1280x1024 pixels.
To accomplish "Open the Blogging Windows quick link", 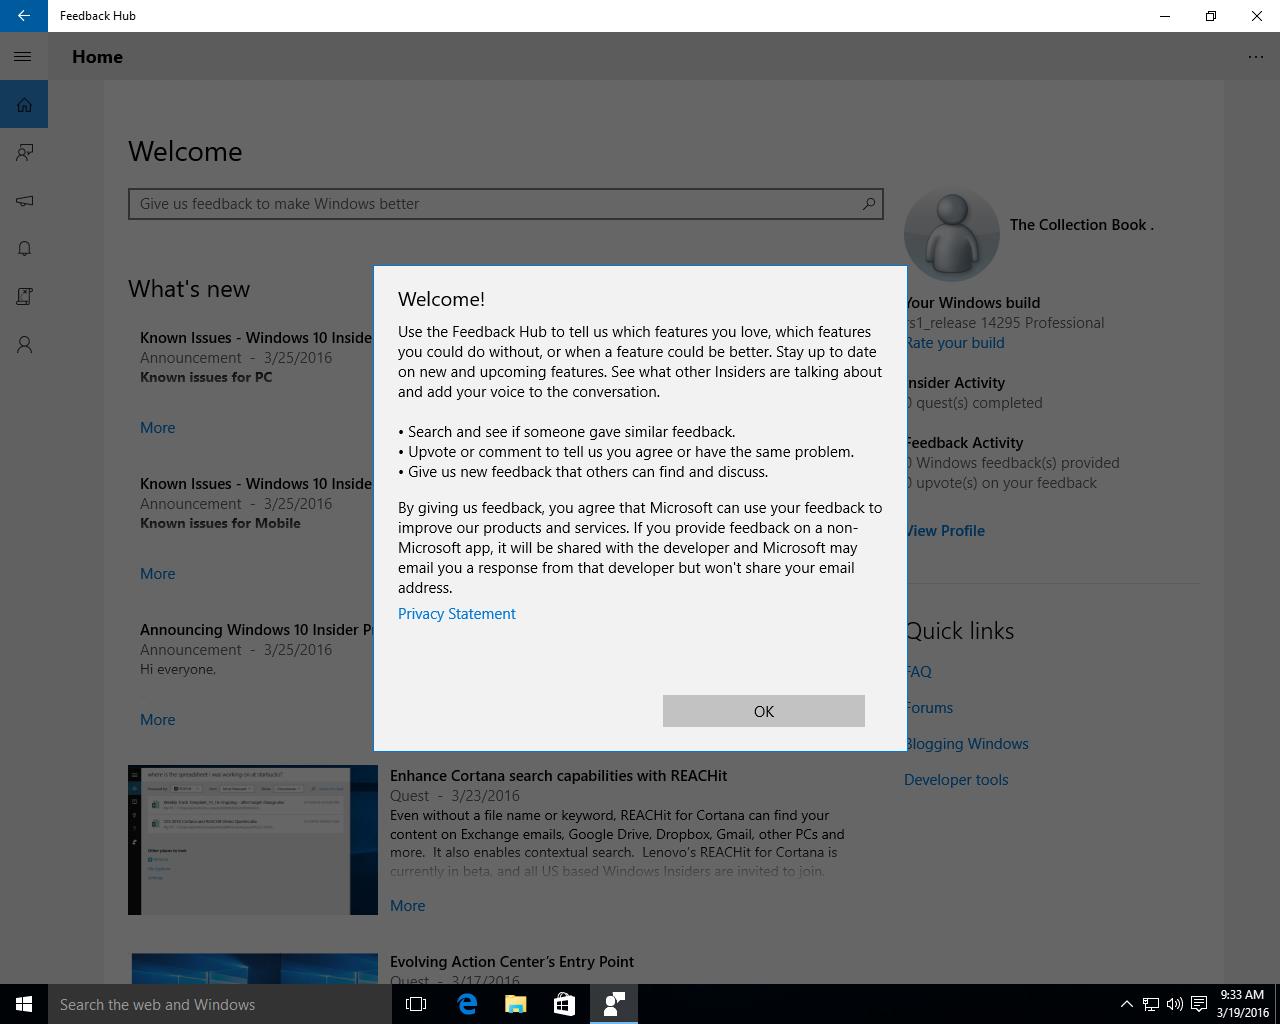I will click(967, 744).
